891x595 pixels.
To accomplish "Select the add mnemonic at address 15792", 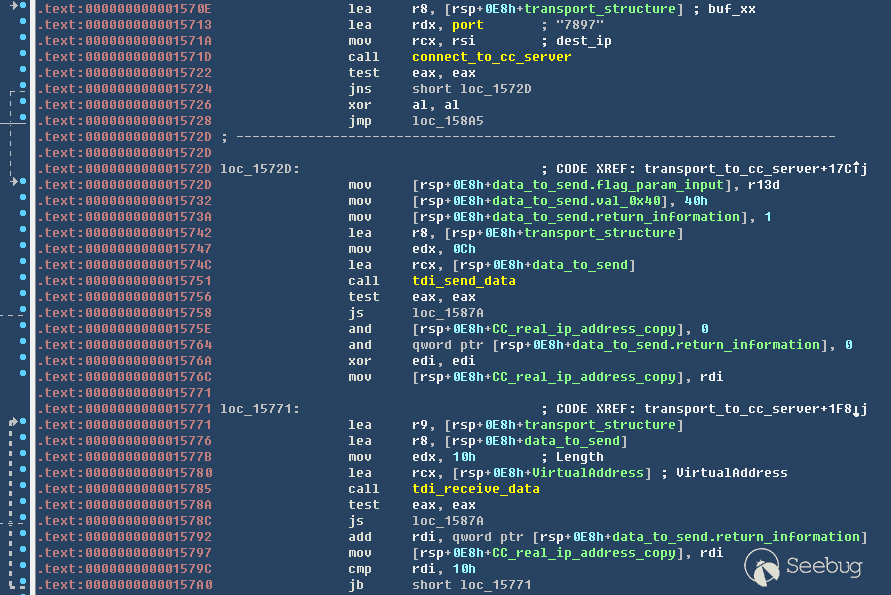I will point(360,536).
